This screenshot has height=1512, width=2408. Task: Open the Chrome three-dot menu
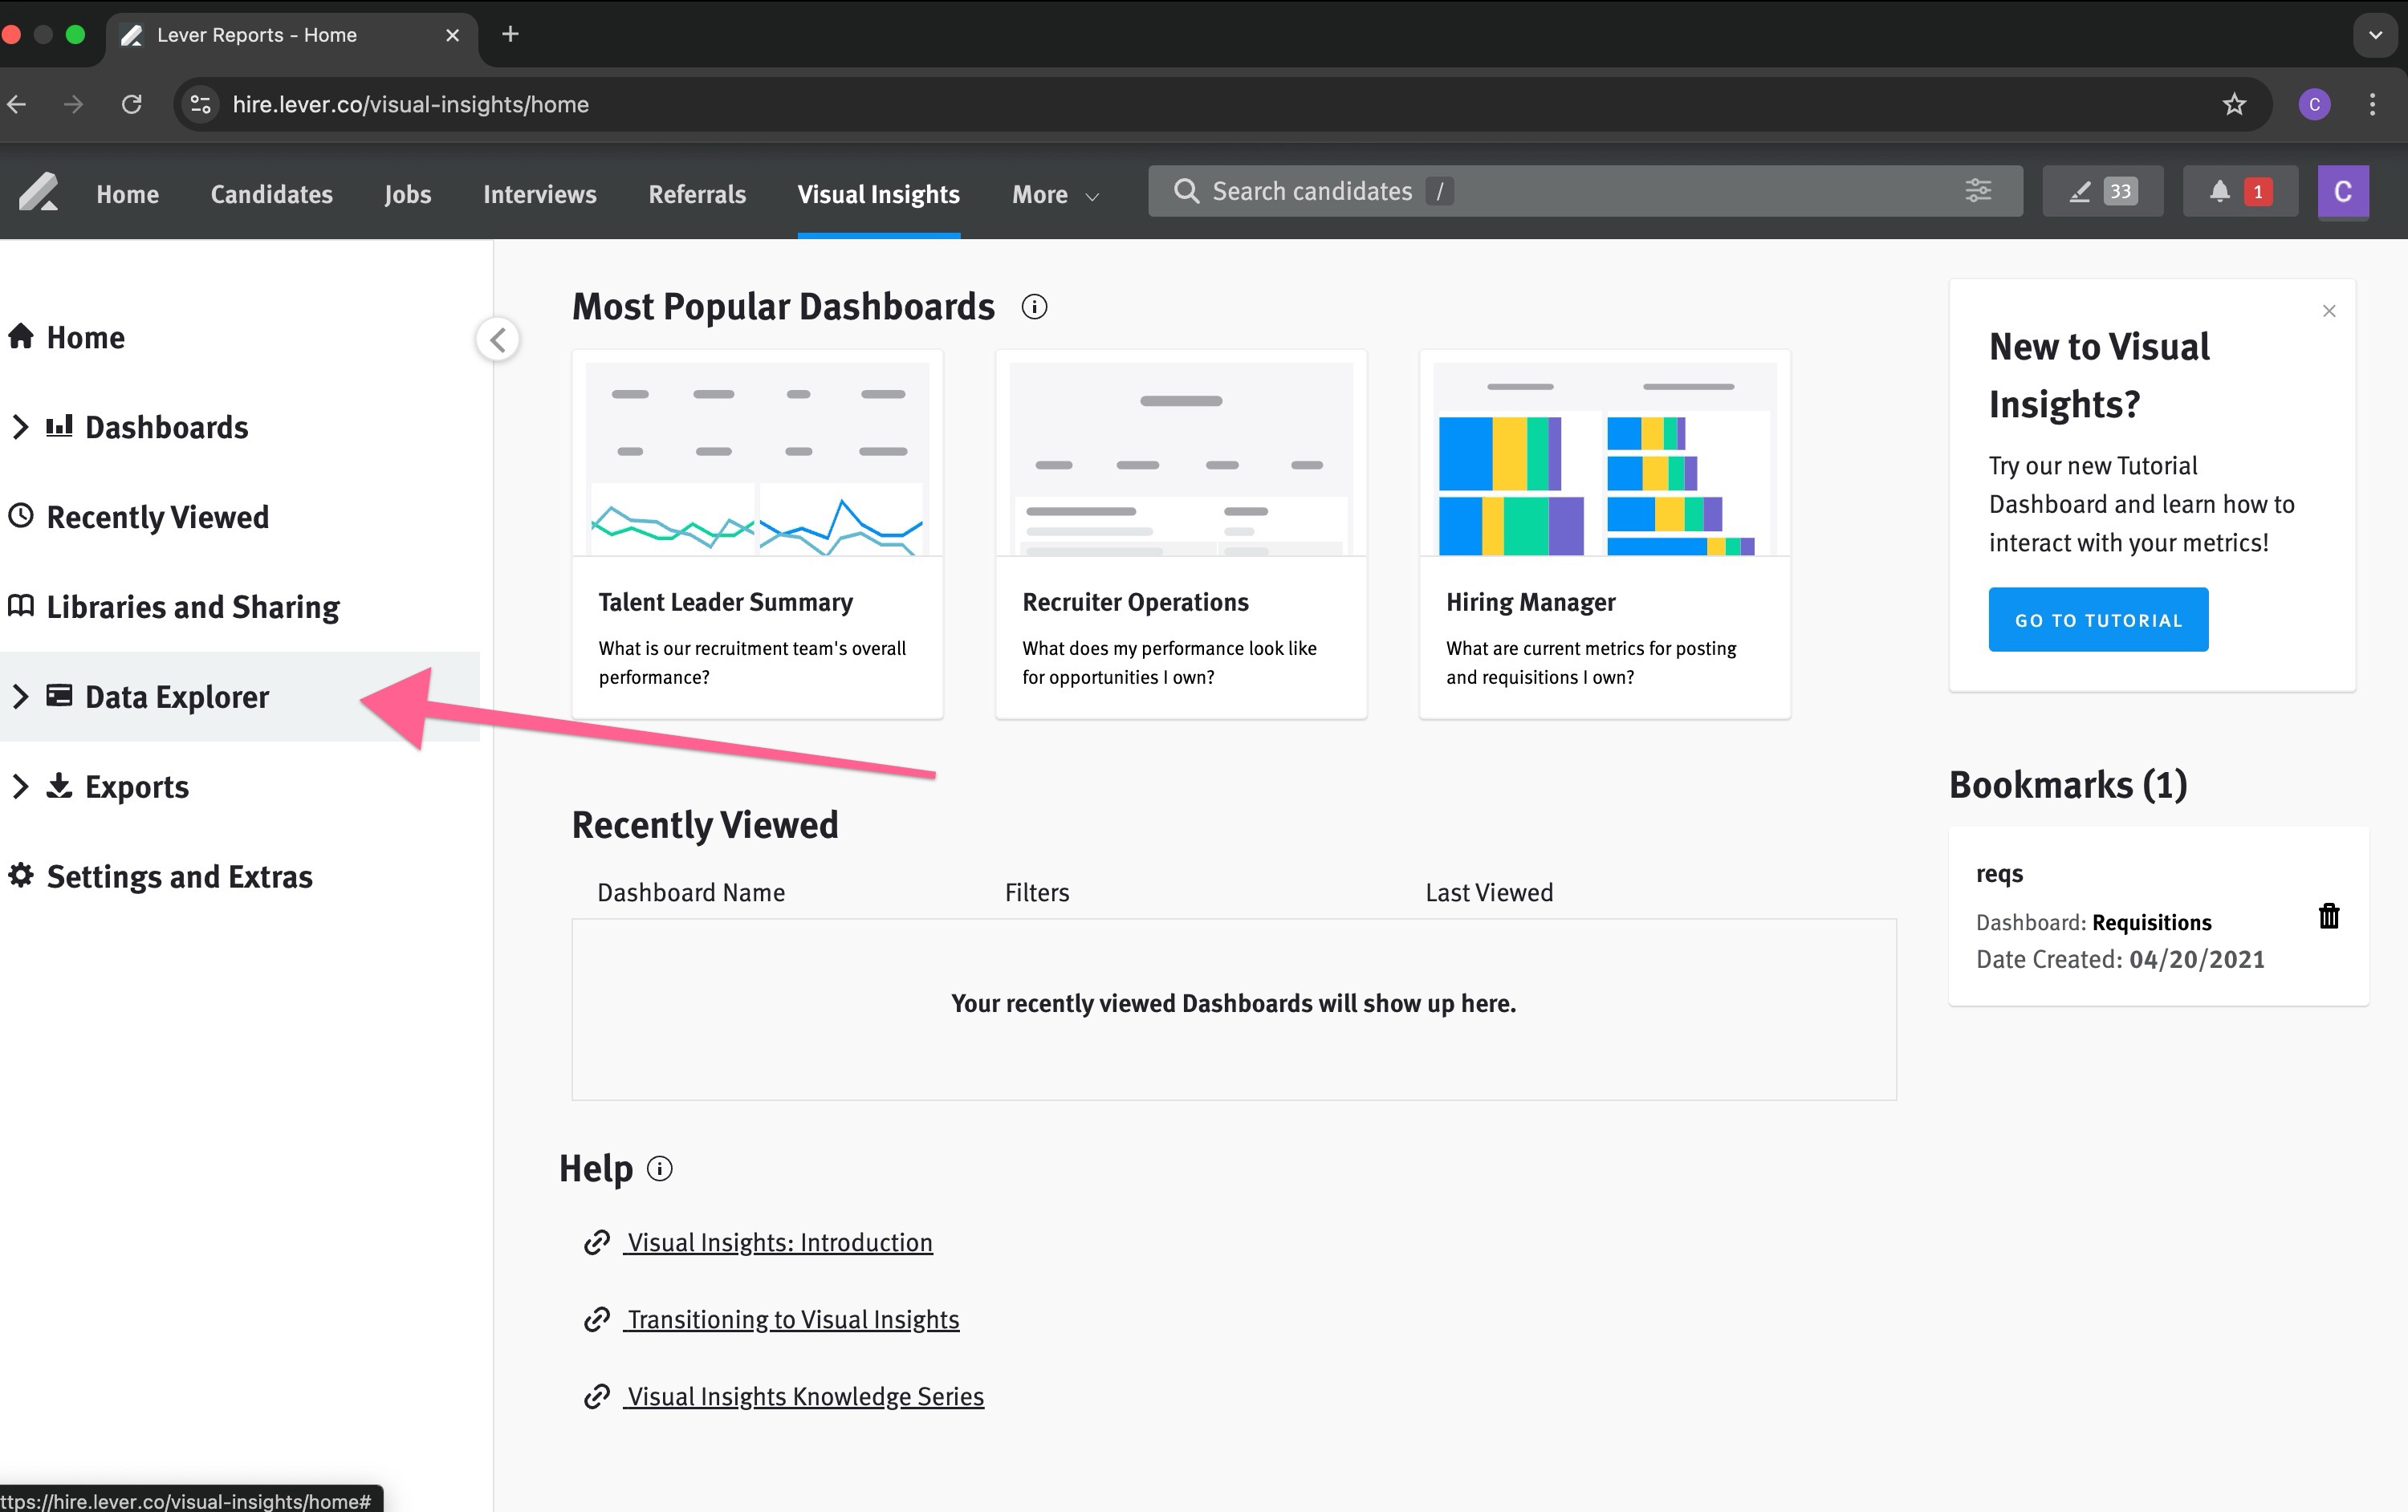click(2372, 104)
